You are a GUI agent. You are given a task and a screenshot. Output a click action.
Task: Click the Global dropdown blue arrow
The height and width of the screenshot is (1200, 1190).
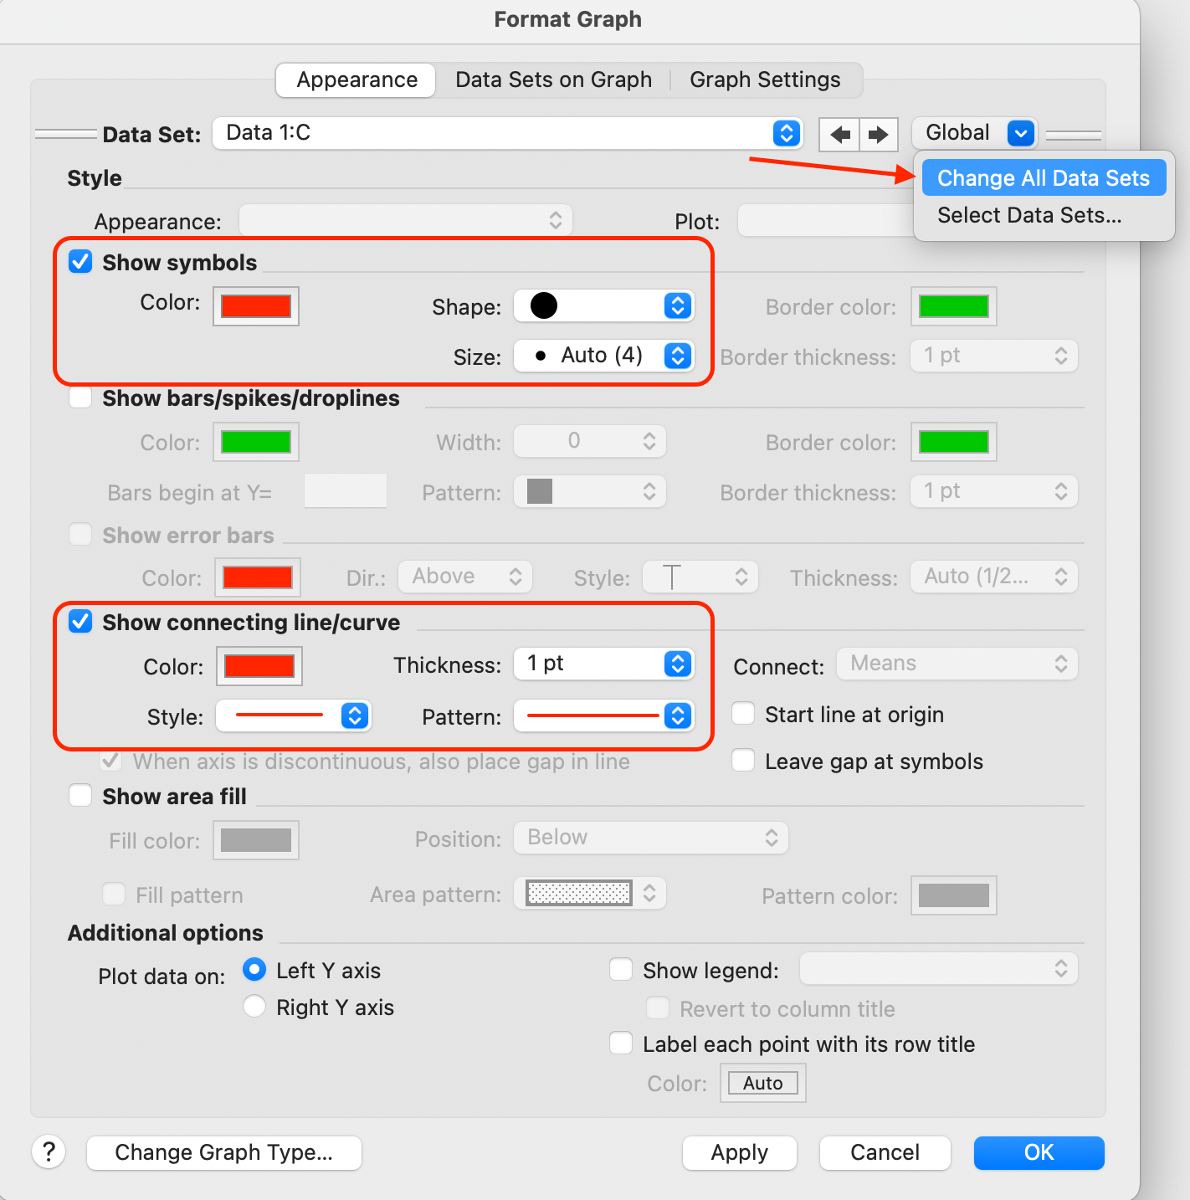pyautogui.click(x=1020, y=133)
